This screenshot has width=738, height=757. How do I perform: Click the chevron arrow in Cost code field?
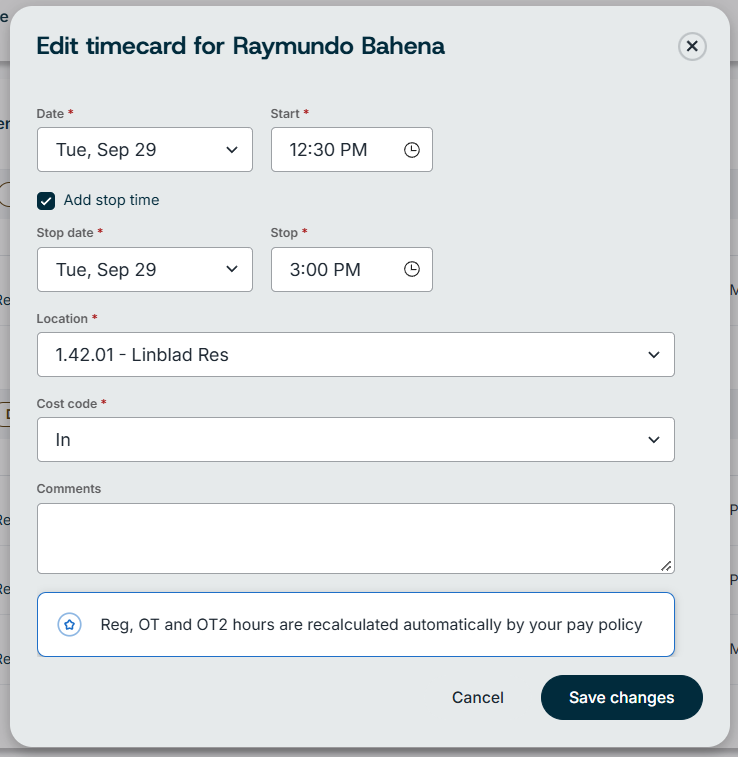(654, 440)
